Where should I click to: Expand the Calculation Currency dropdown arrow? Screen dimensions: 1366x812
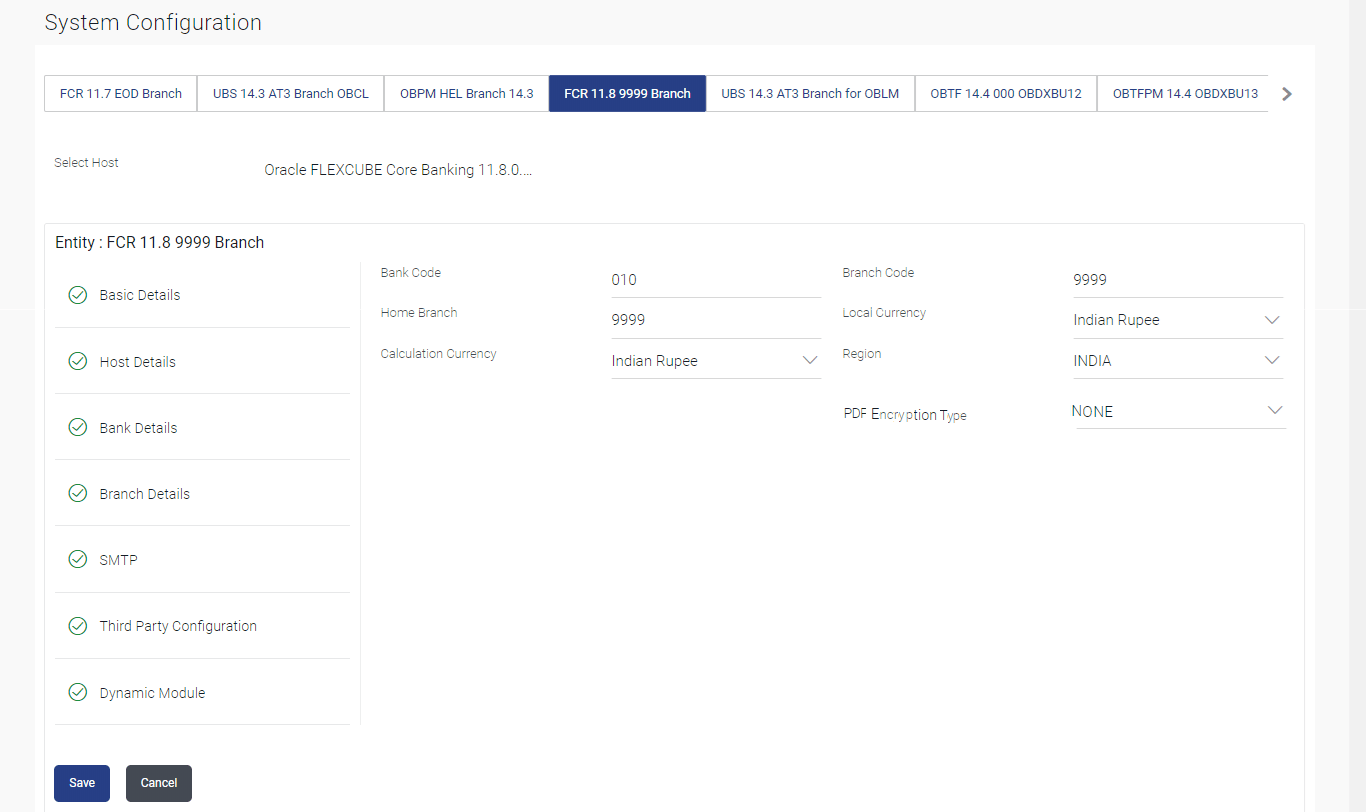pos(810,361)
